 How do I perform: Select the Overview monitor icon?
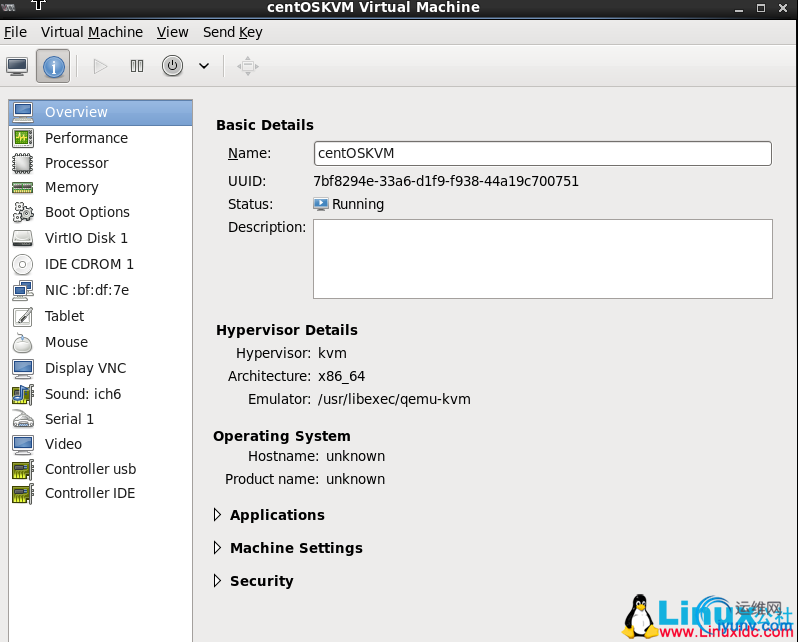(23, 112)
